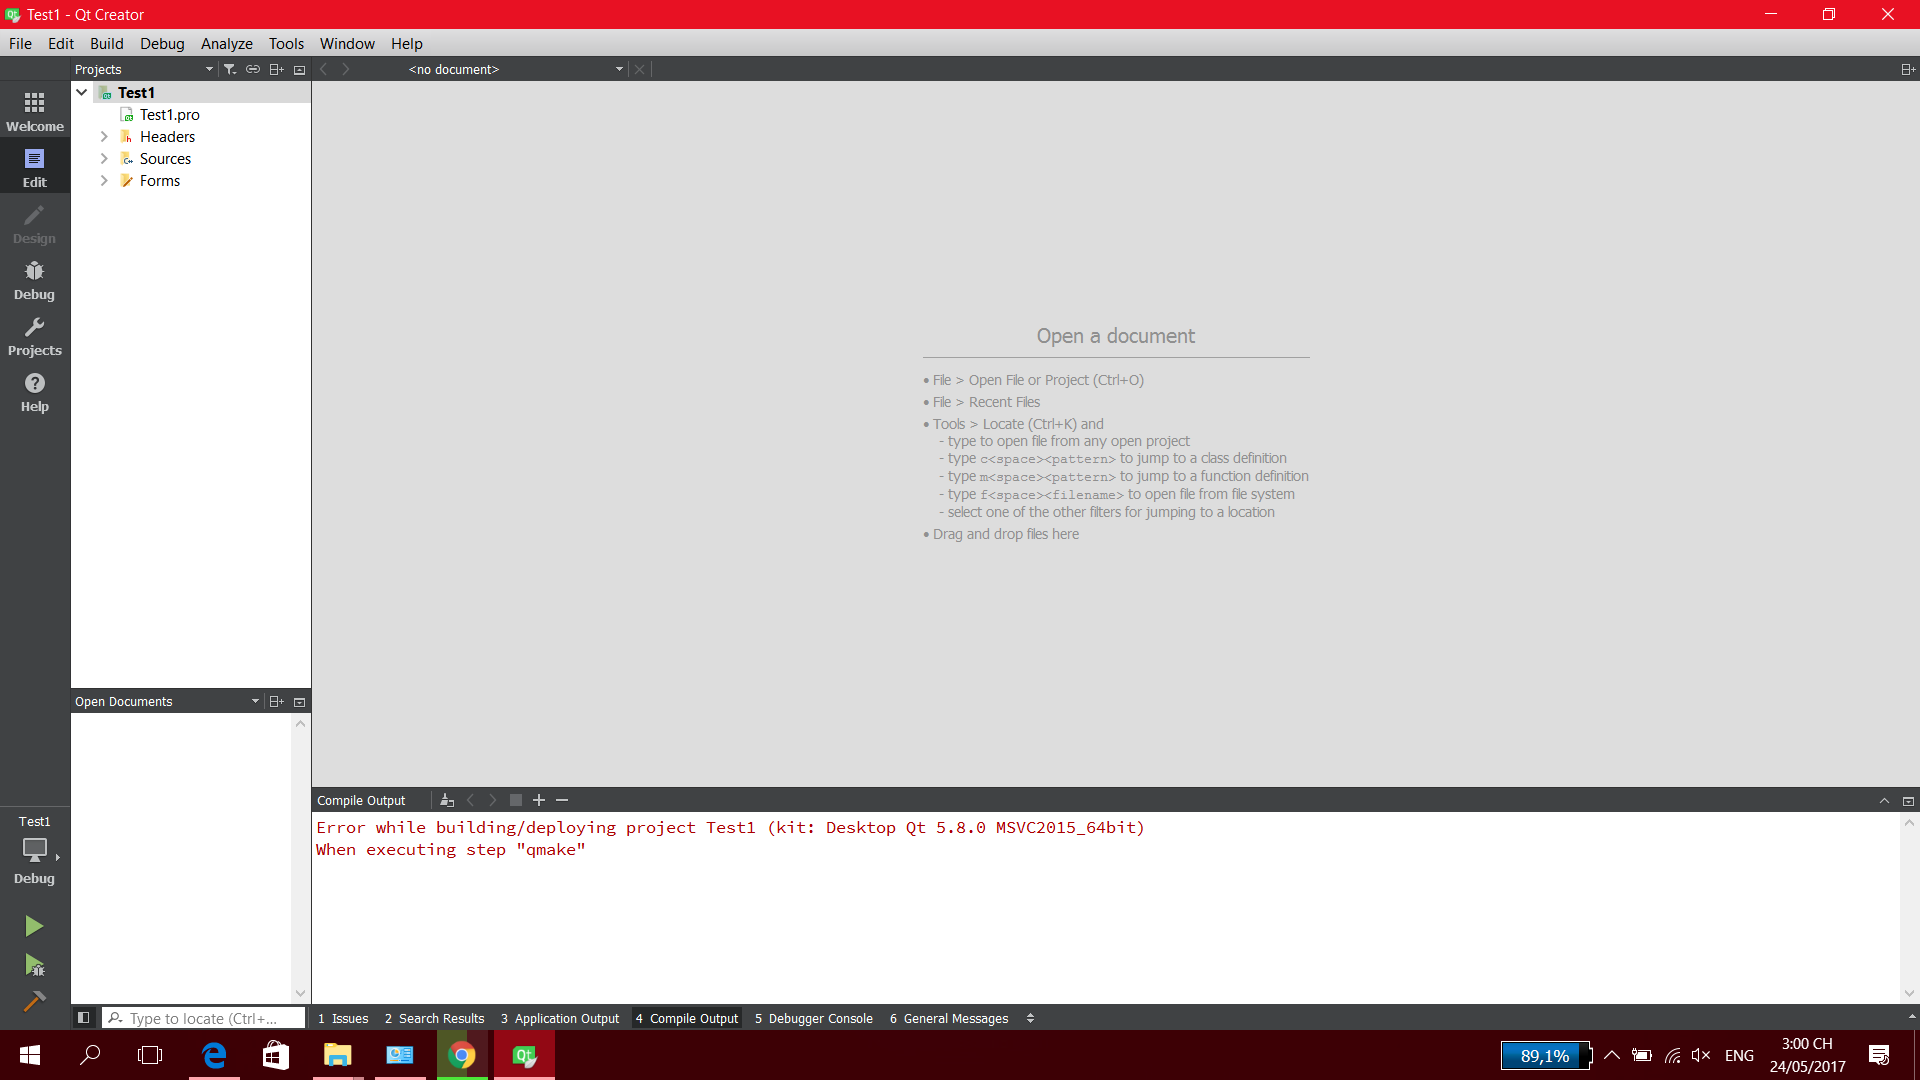Start debugging with the run-bug icon
1920x1080 pixels.
pyautogui.click(x=34, y=965)
